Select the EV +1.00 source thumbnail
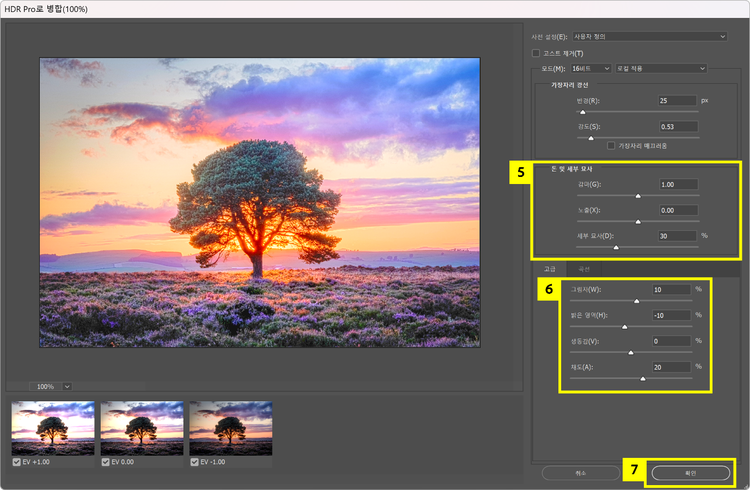 (53, 428)
